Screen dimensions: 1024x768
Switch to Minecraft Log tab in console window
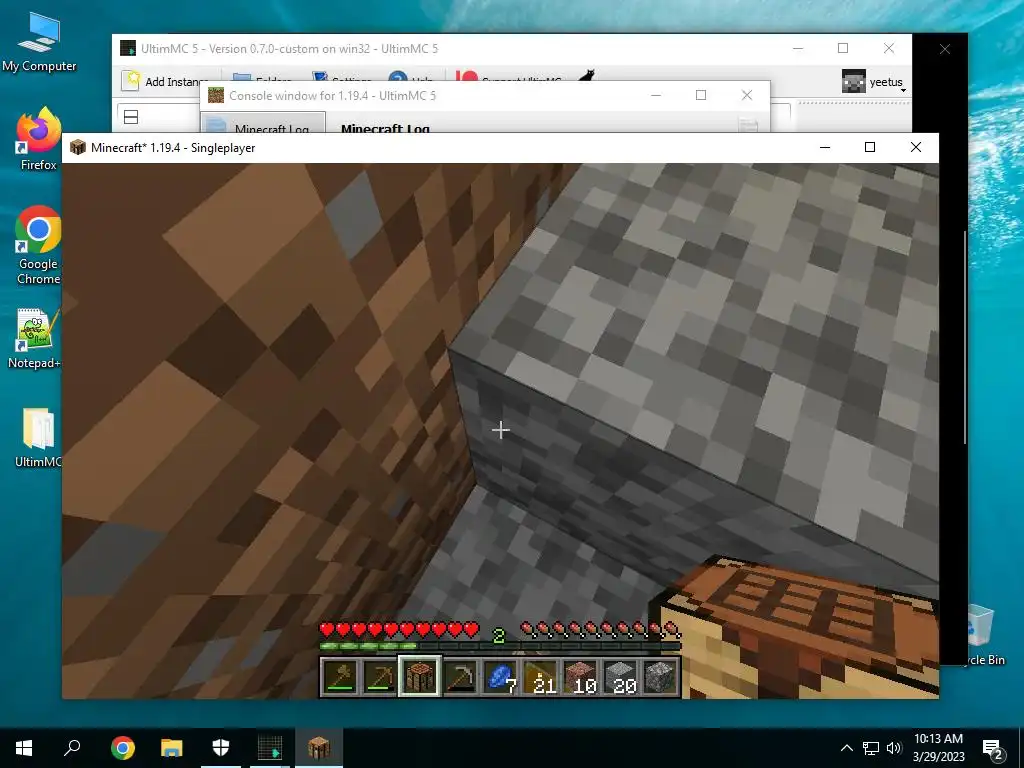(x=263, y=126)
